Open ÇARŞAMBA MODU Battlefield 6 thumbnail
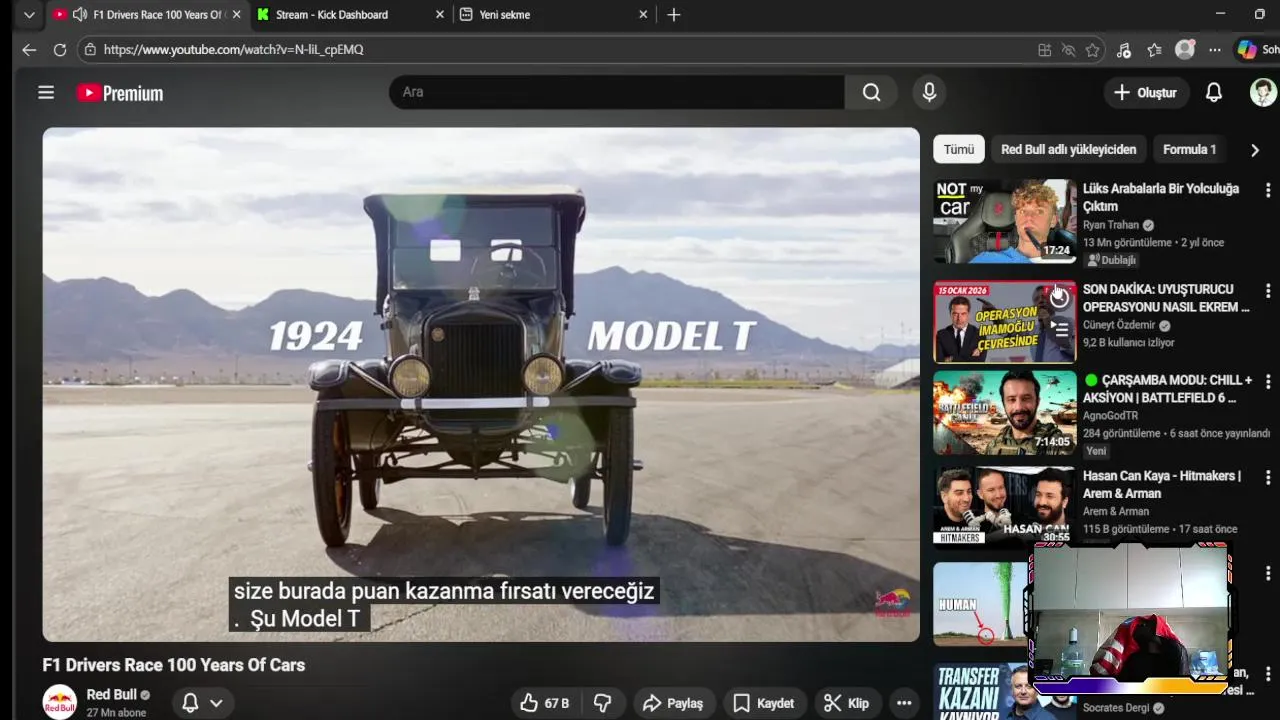1280x720 pixels. tap(1004, 413)
